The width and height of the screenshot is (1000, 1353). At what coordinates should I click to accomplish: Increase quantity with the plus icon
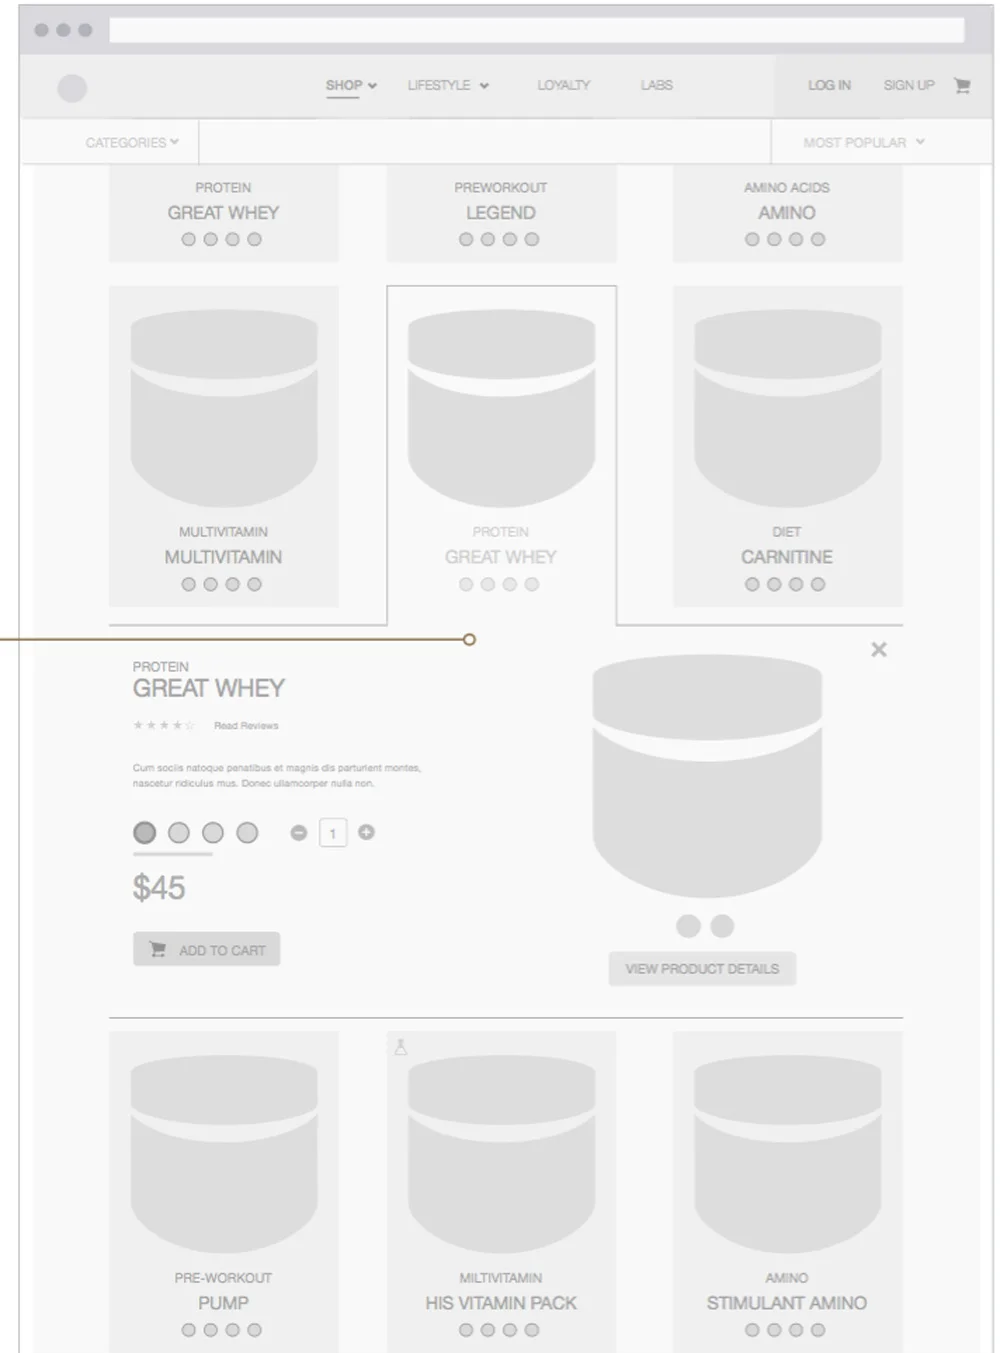[367, 832]
